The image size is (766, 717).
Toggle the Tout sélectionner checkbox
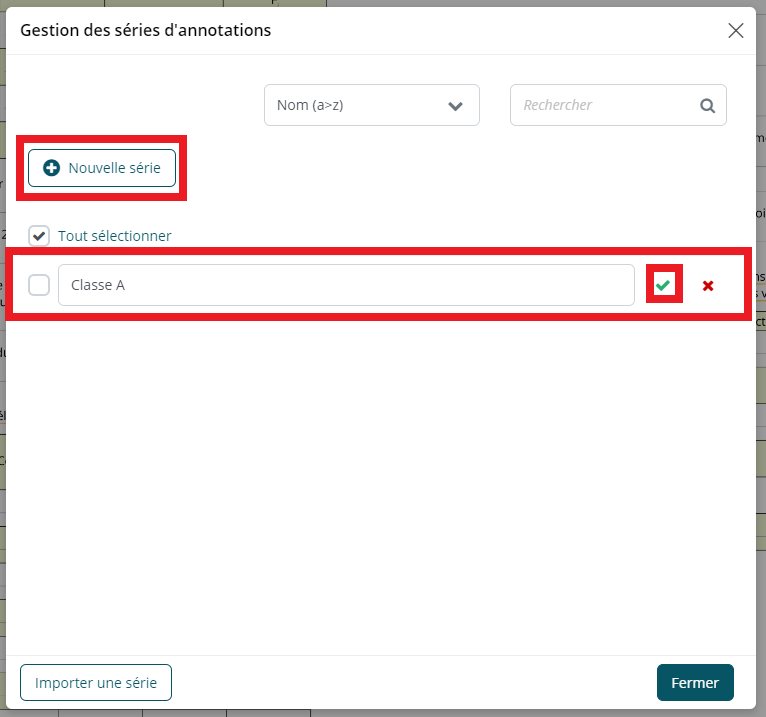pos(39,236)
